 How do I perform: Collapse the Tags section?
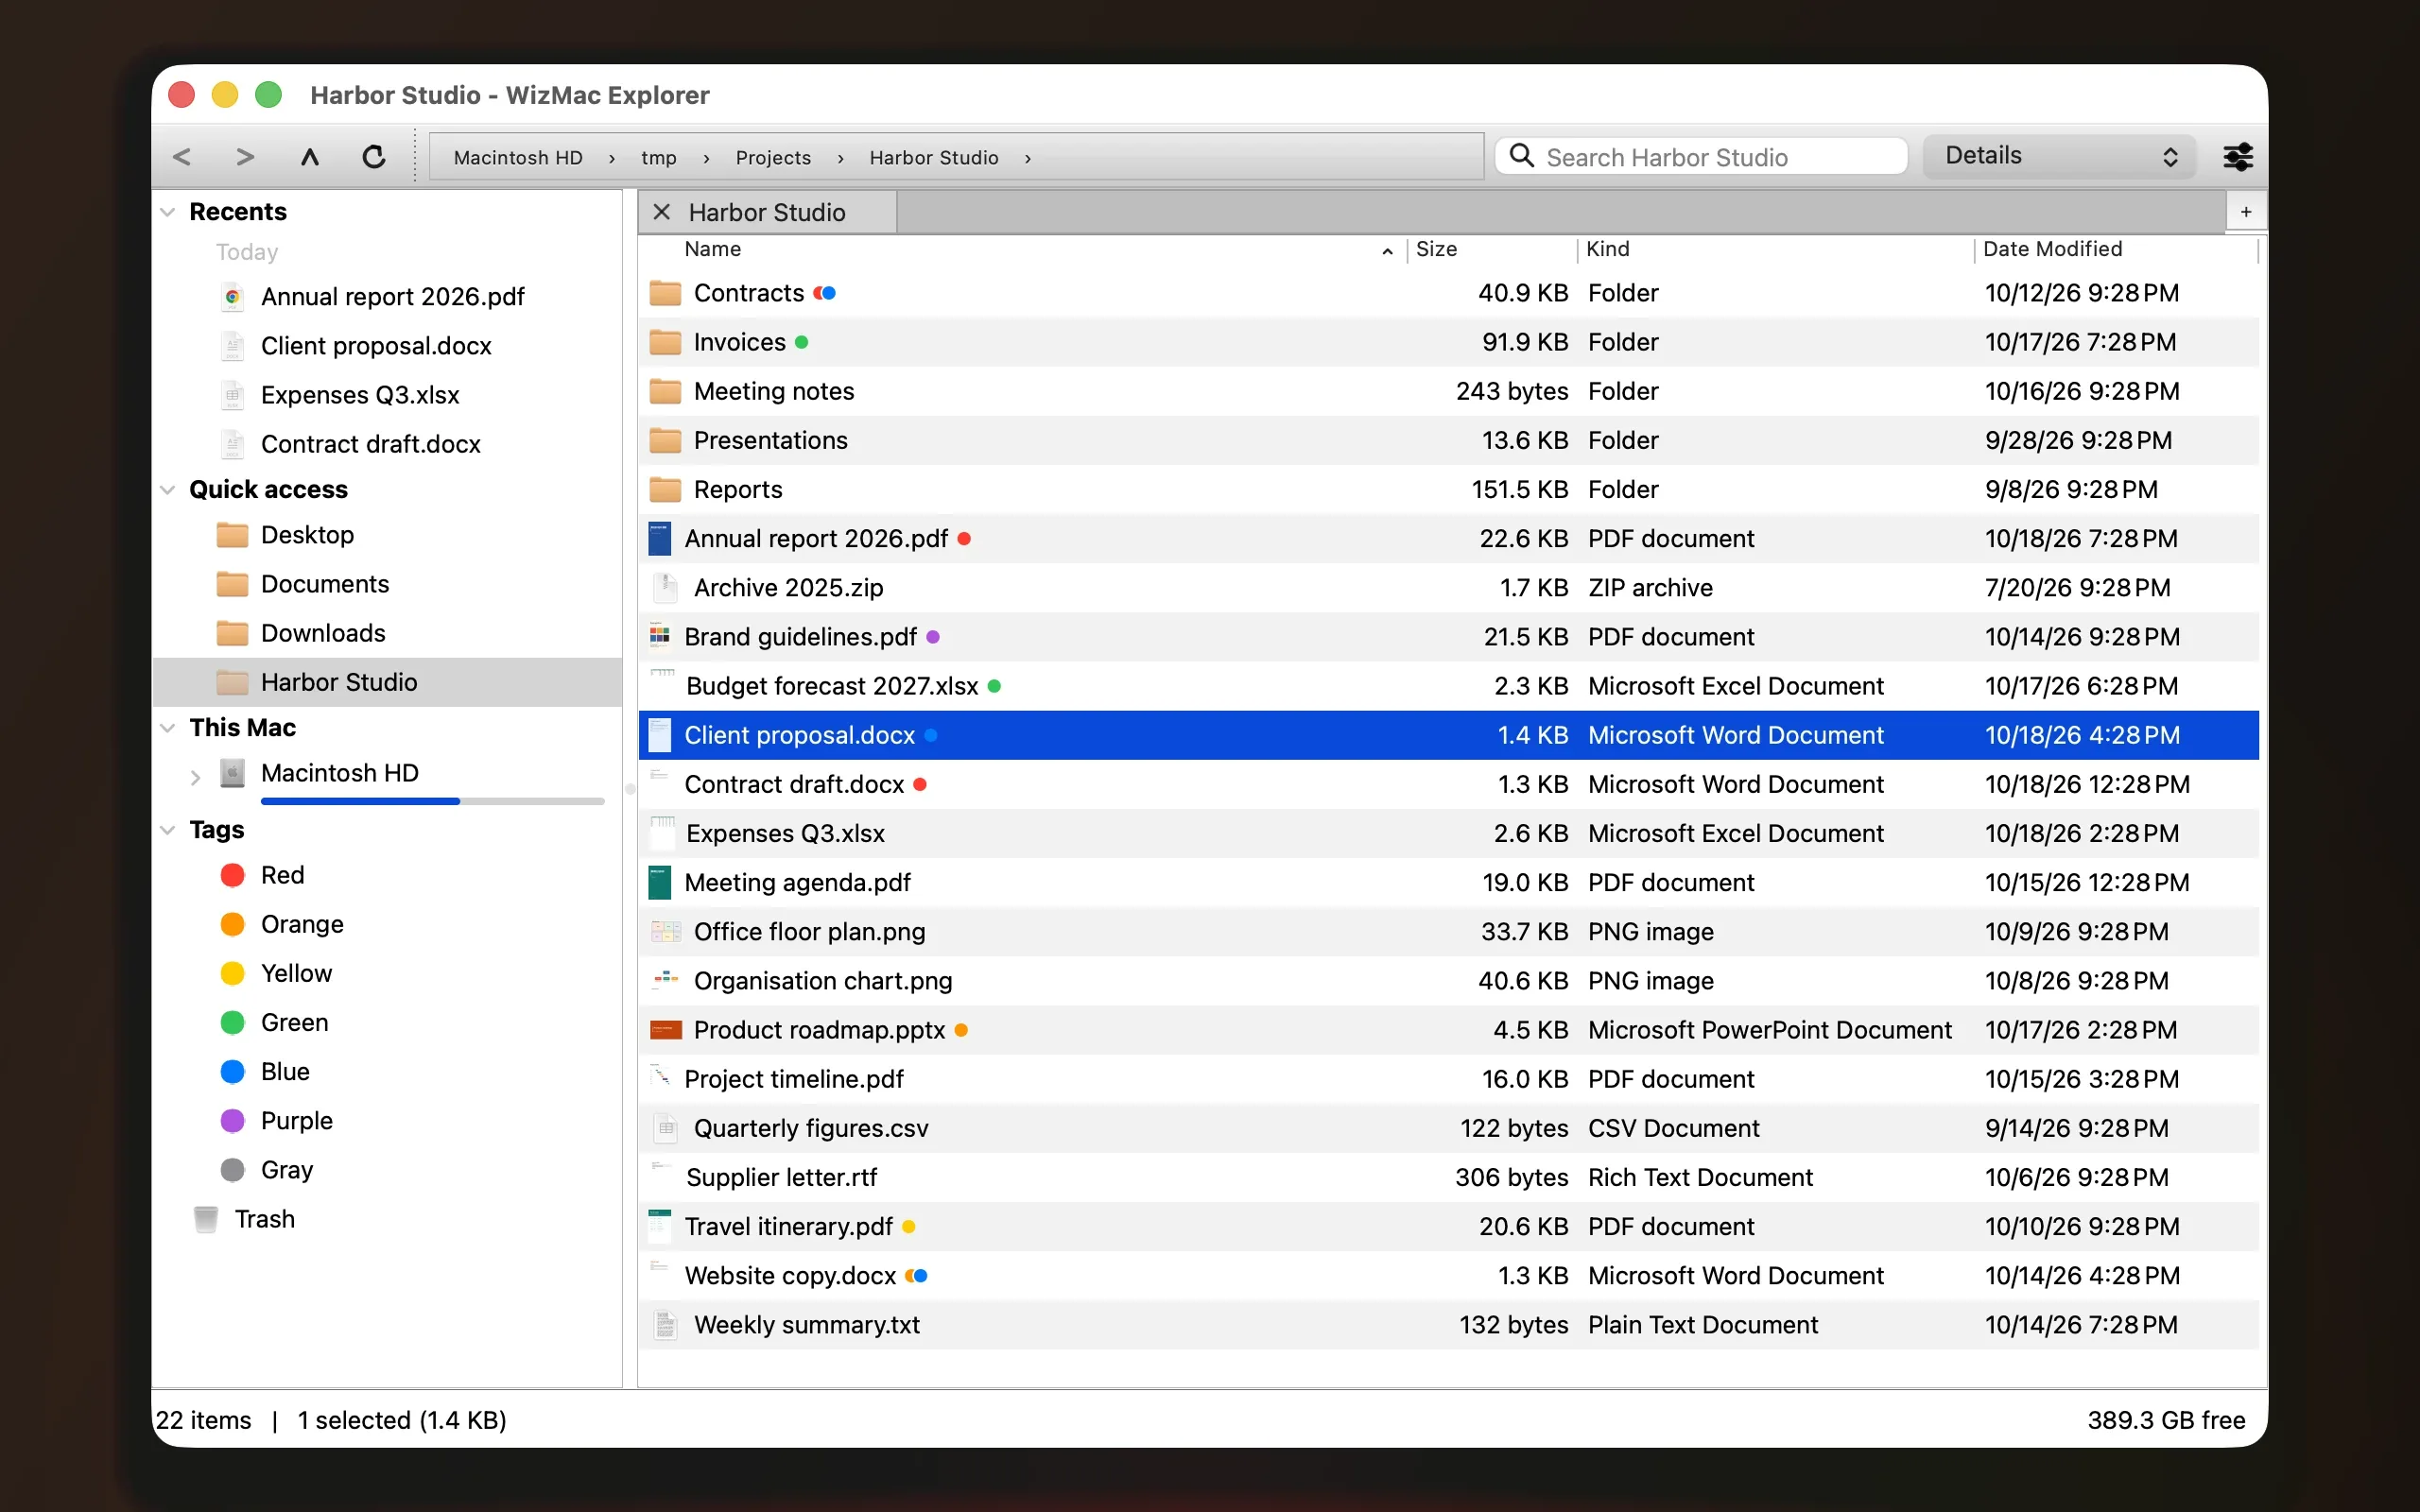(168, 830)
